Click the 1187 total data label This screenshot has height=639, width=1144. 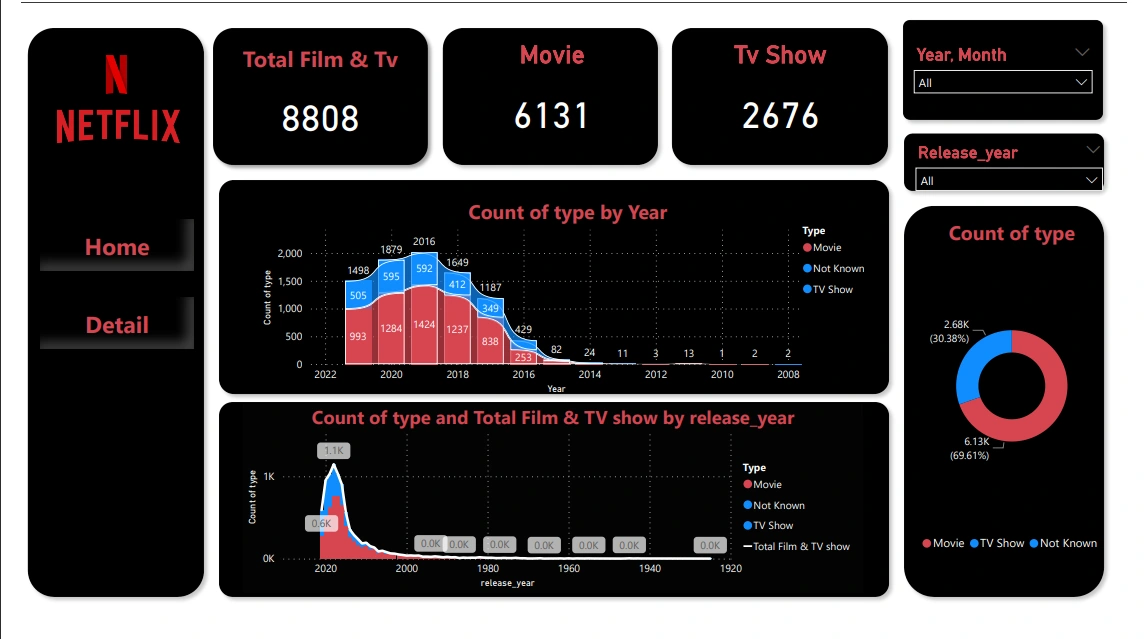tap(490, 287)
